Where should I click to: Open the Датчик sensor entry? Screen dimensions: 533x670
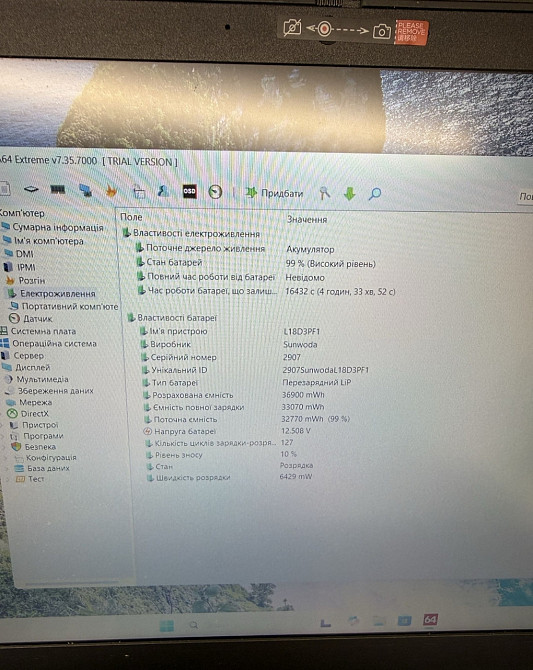(31, 319)
